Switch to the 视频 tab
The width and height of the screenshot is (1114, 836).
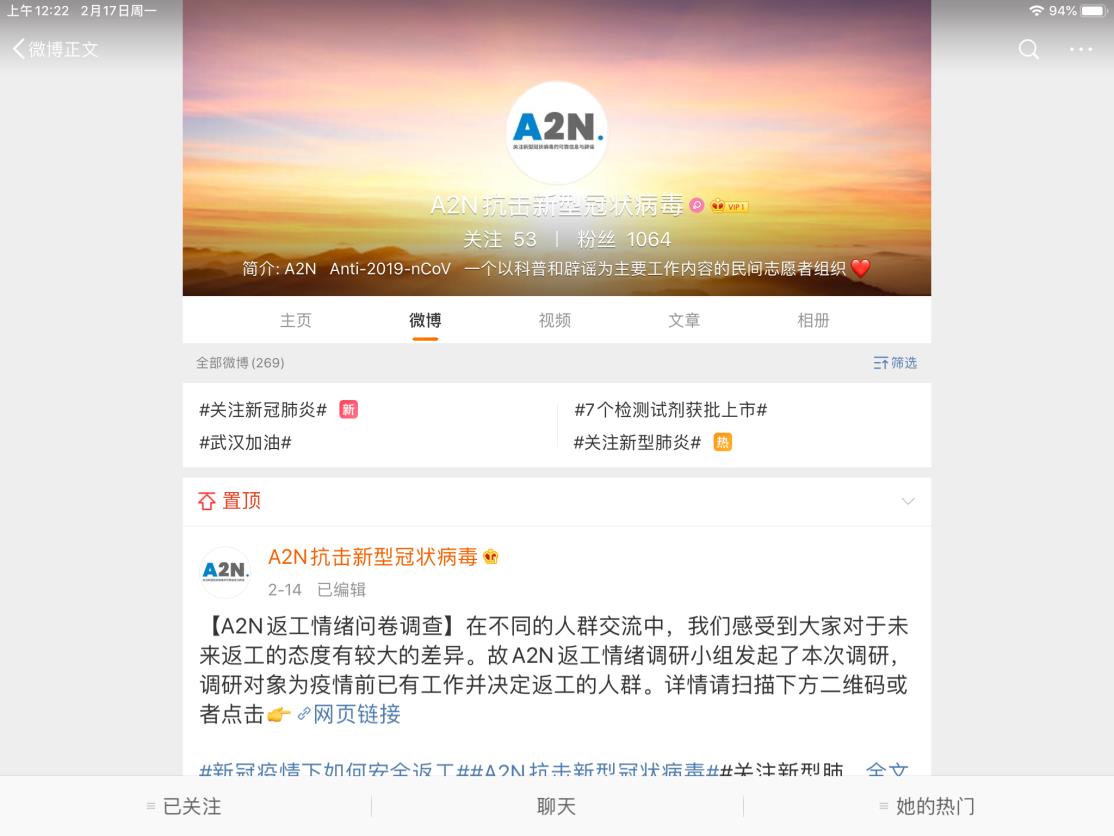tap(555, 320)
